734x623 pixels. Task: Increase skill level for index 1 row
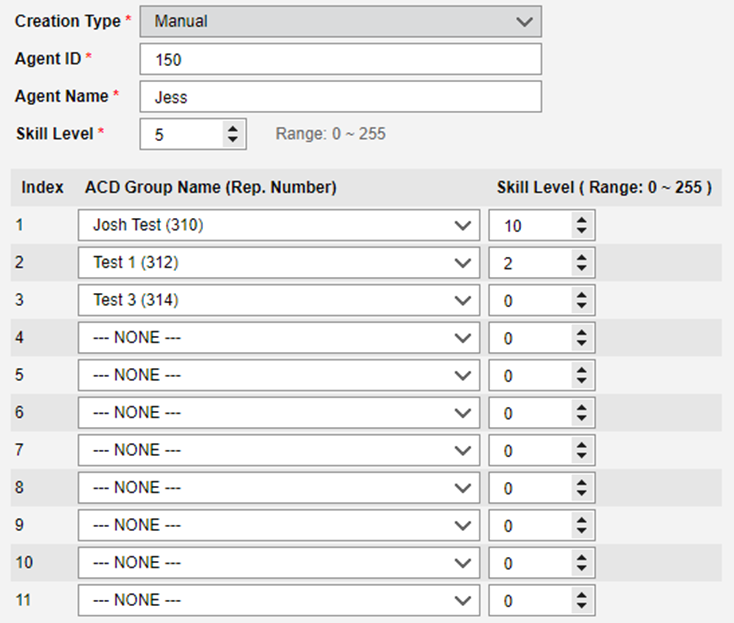pos(581,220)
